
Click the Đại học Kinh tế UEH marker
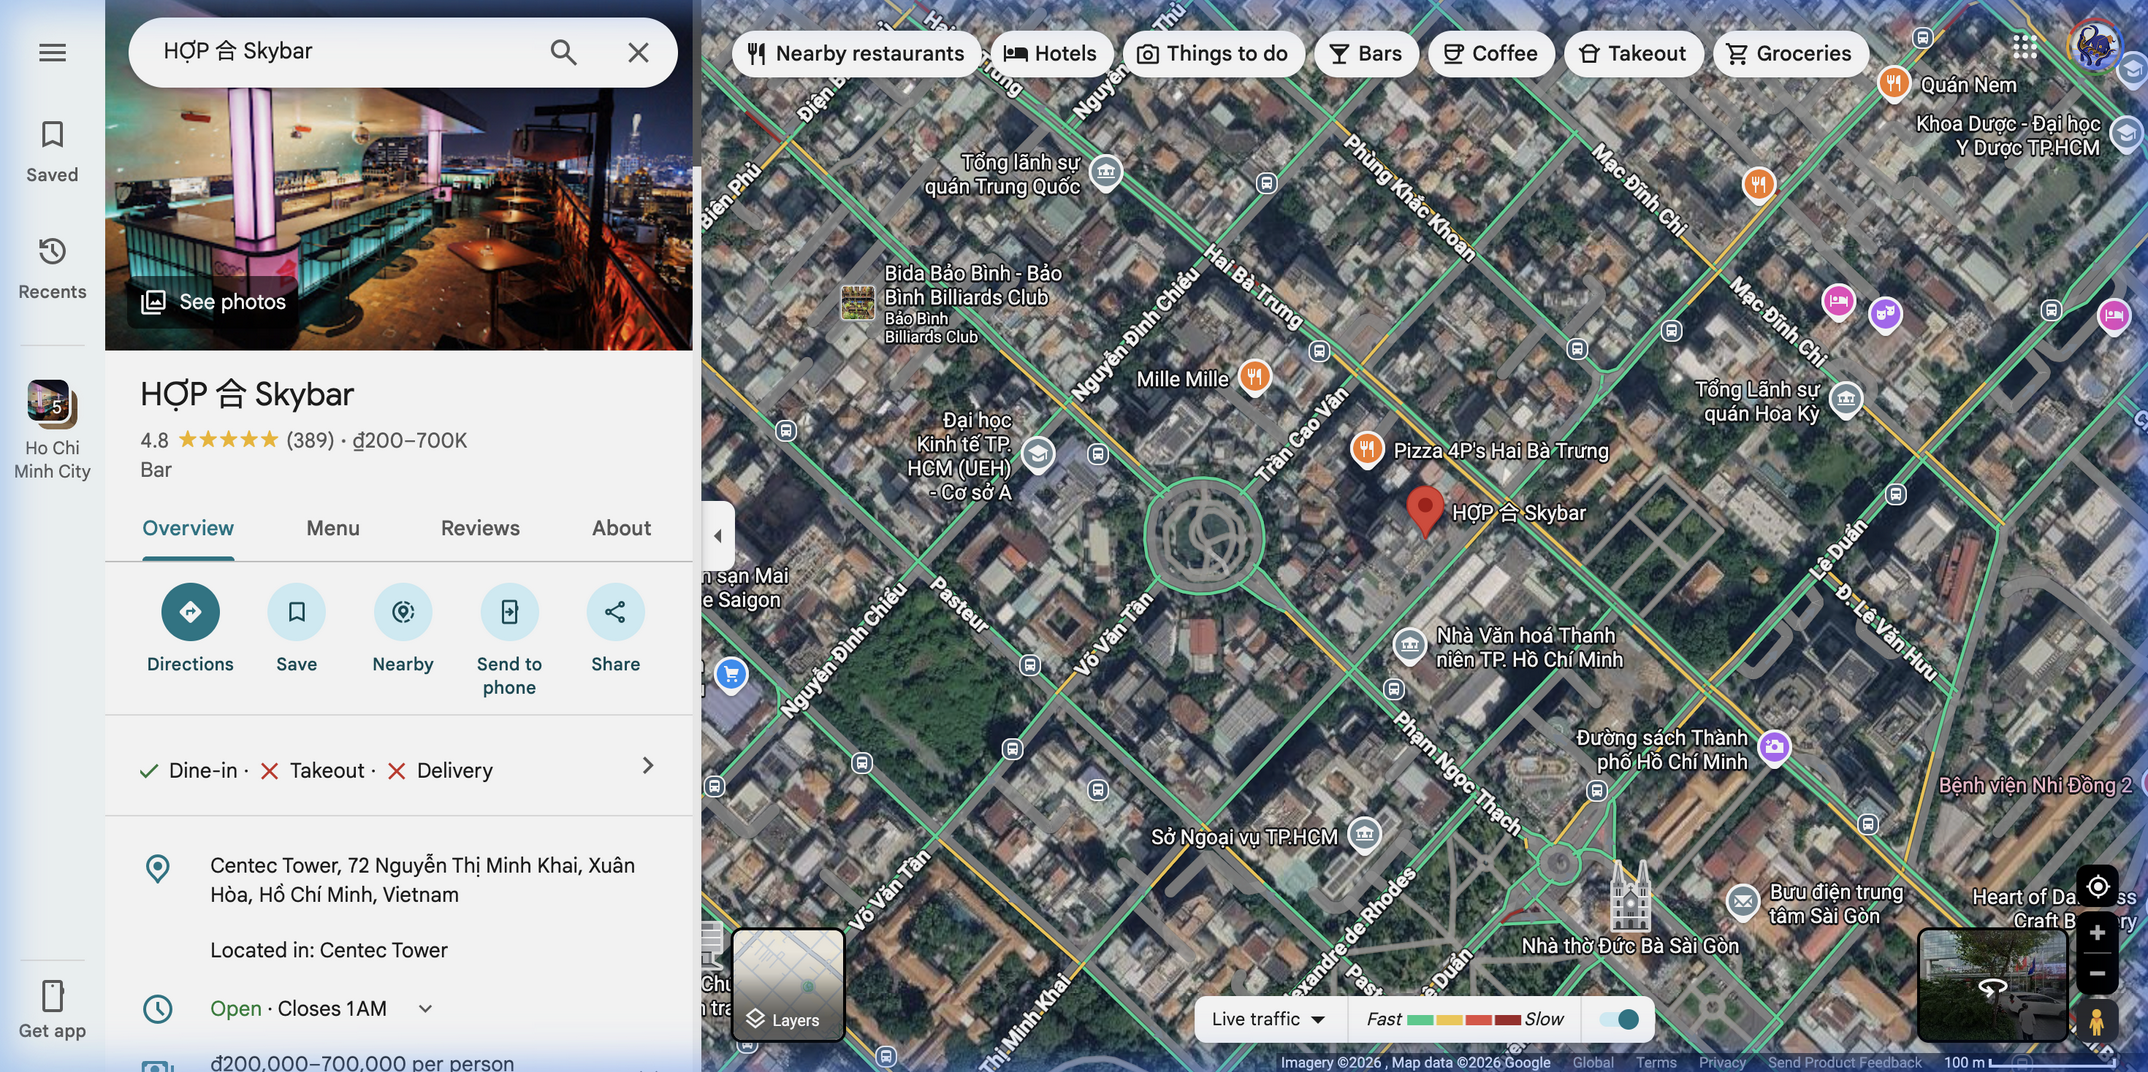click(x=1038, y=455)
